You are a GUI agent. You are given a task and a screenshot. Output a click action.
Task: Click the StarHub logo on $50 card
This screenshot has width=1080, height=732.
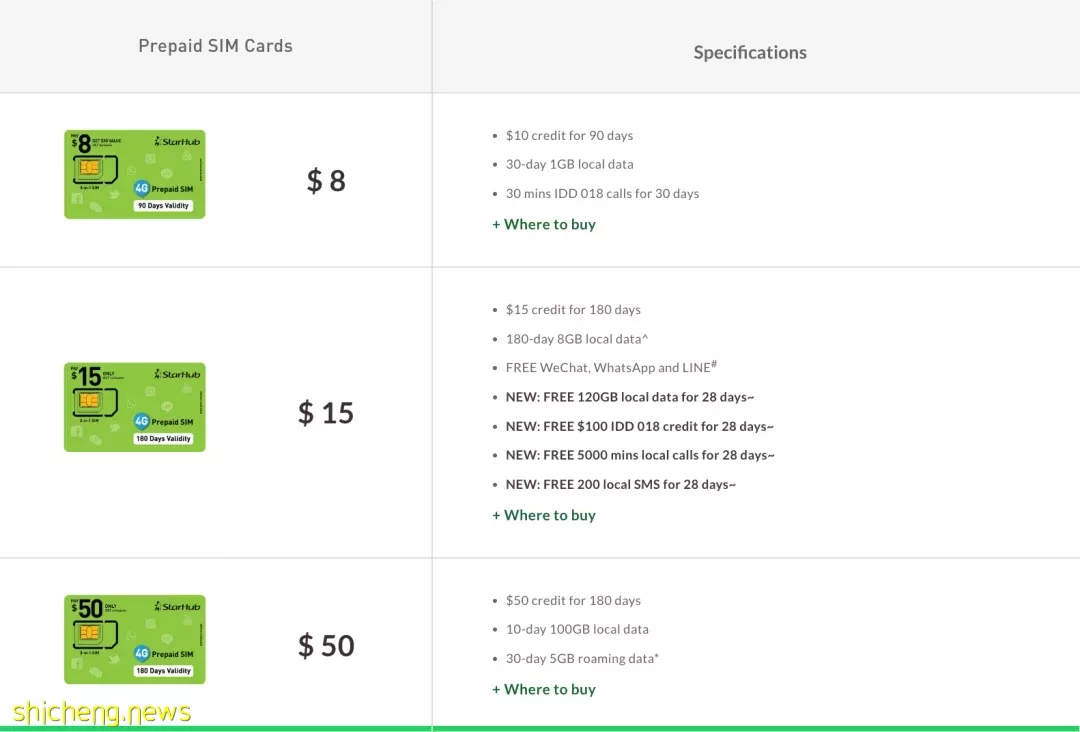pos(177,606)
